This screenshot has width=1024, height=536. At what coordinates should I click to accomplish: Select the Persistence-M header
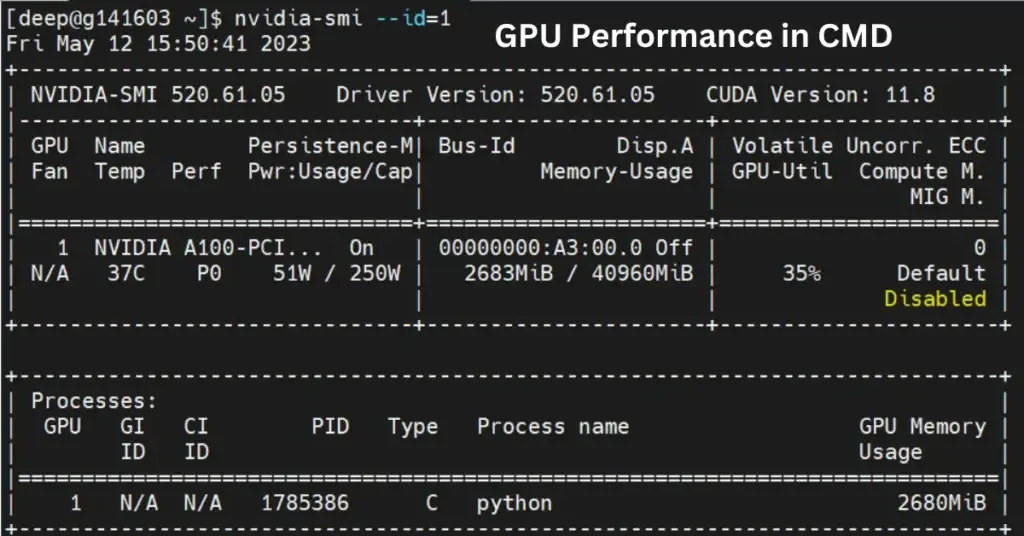coord(330,146)
